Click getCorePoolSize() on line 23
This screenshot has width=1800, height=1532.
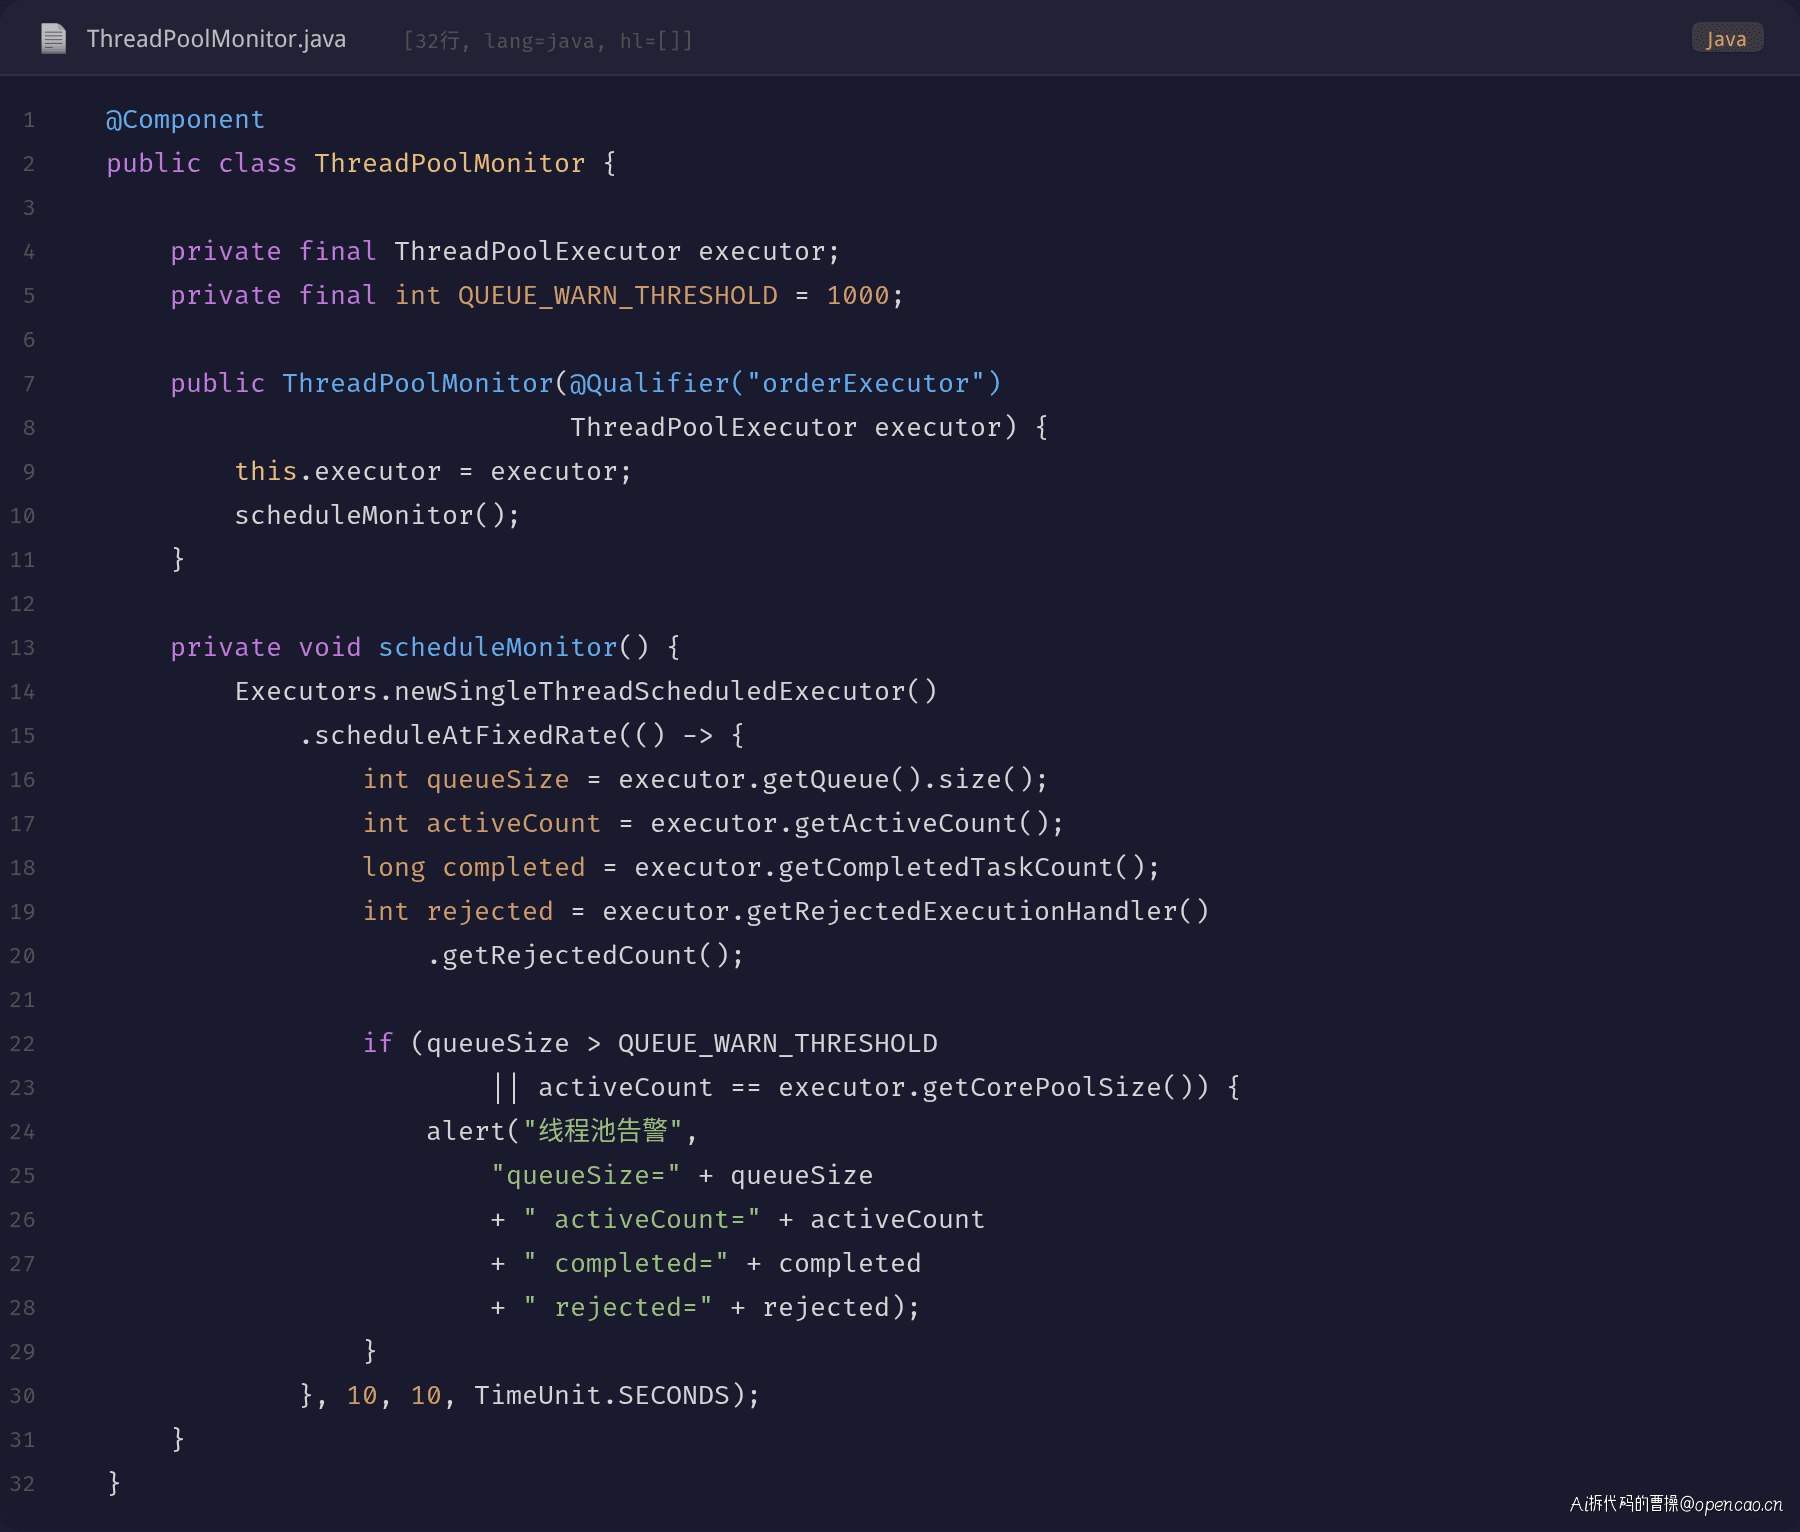point(1058,1088)
